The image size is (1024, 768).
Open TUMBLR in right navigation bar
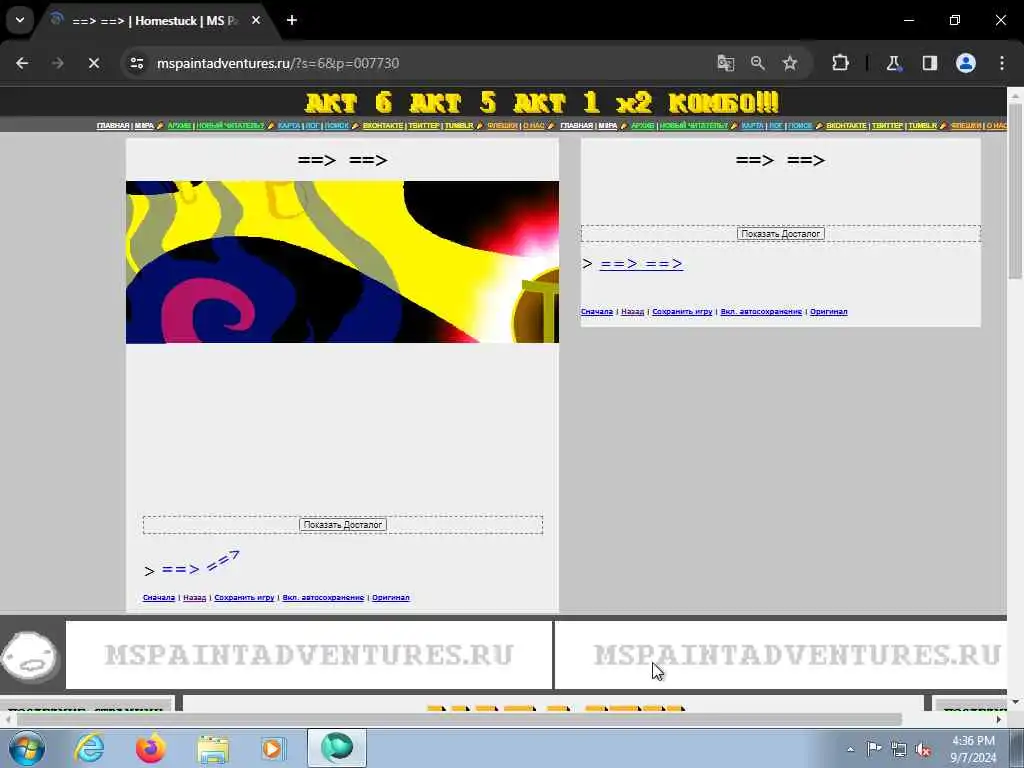pos(923,125)
